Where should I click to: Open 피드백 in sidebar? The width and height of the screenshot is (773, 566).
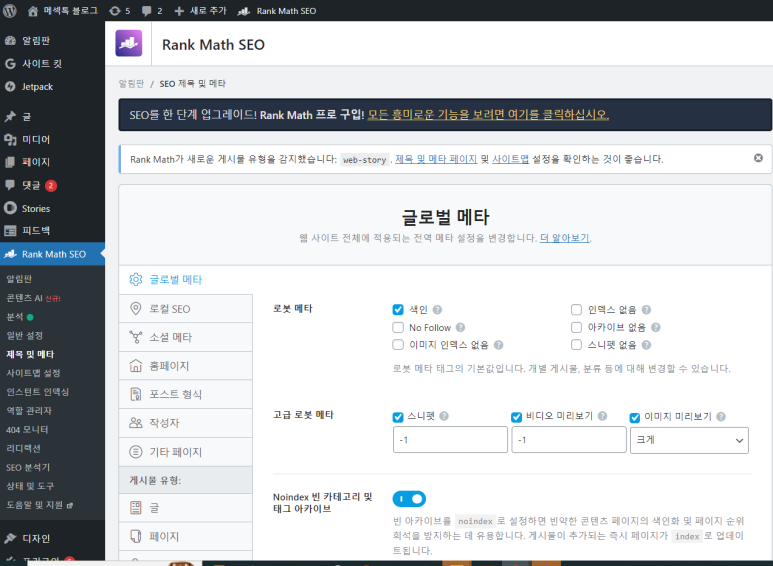[52, 231]
